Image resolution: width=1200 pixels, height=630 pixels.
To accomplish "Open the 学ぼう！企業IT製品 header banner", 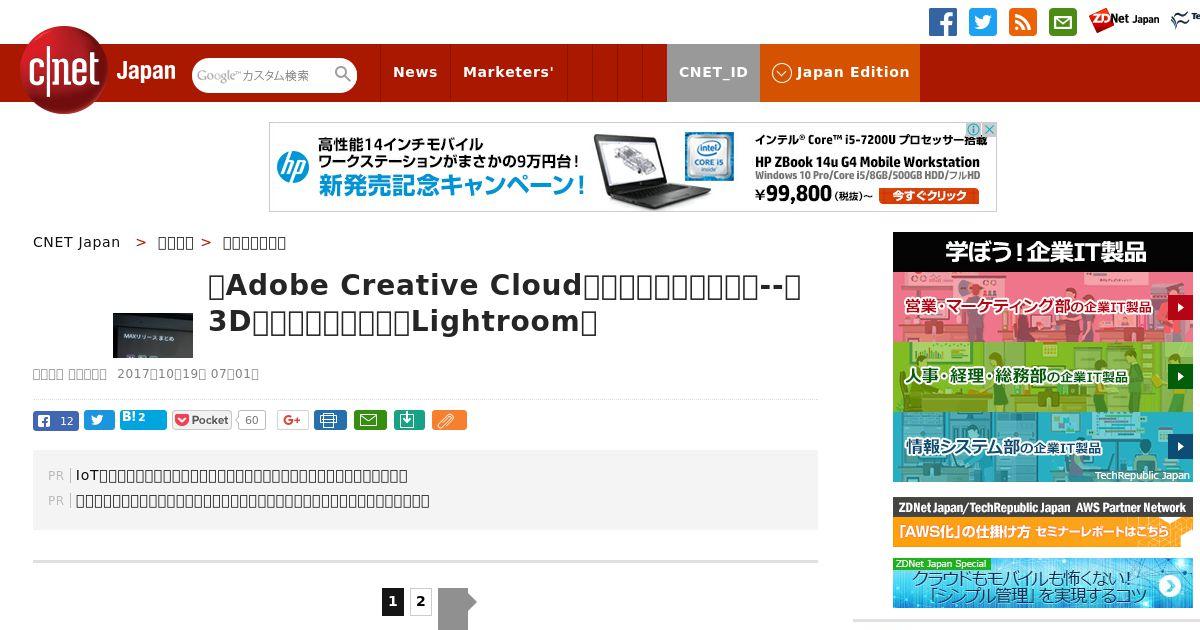I will 1043,252.
